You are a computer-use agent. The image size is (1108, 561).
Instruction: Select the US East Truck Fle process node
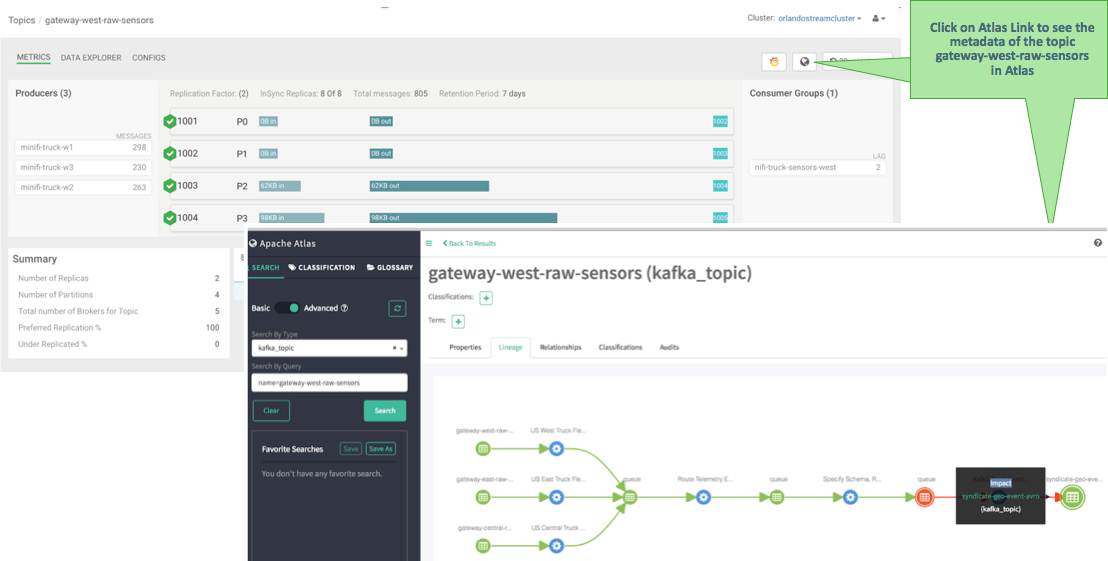click(x=556, y=497)
